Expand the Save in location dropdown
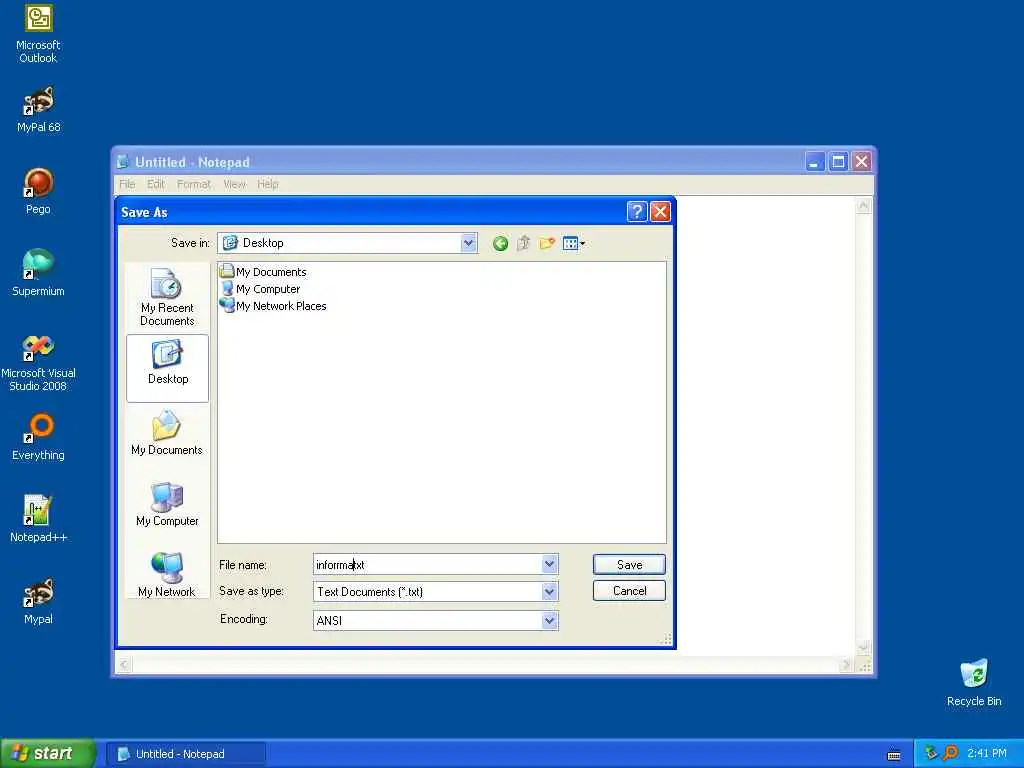Viewport: 1024px width, 768px height. coord(468,243)
